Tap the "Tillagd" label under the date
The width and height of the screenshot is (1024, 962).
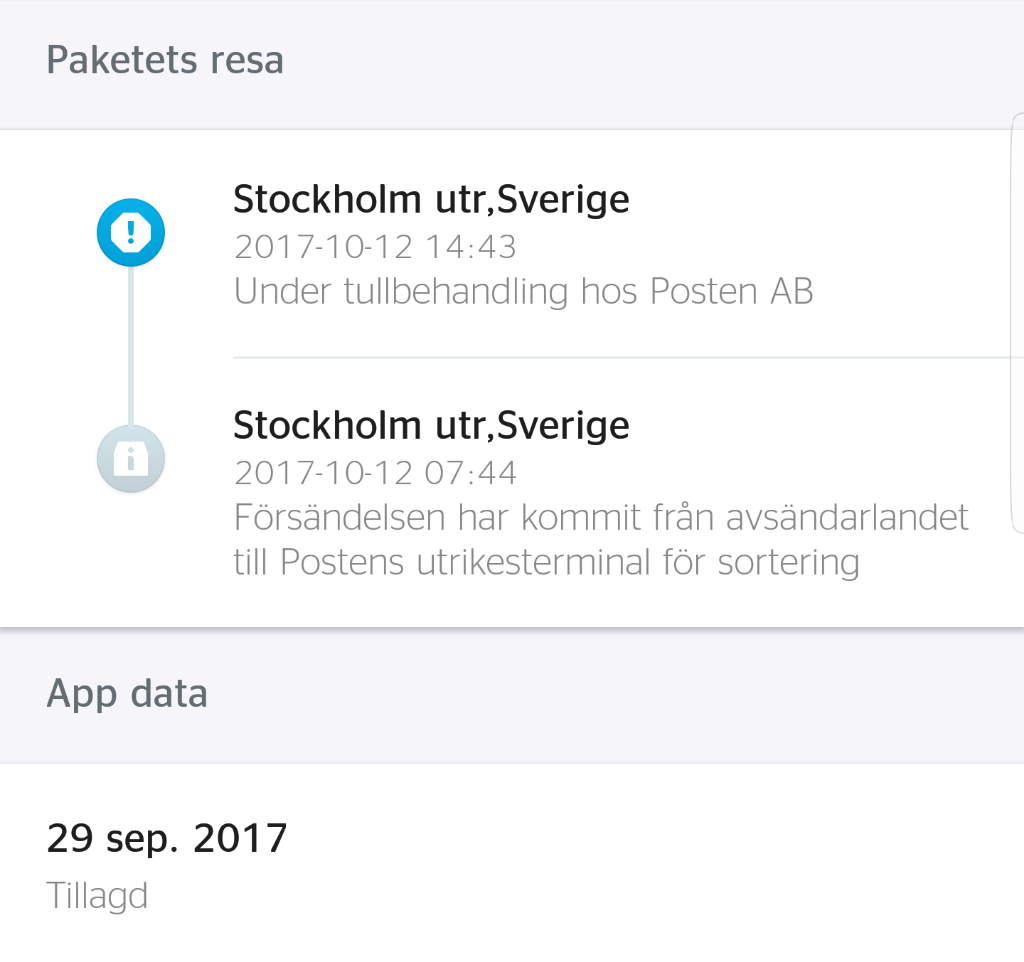coord(97,895)
